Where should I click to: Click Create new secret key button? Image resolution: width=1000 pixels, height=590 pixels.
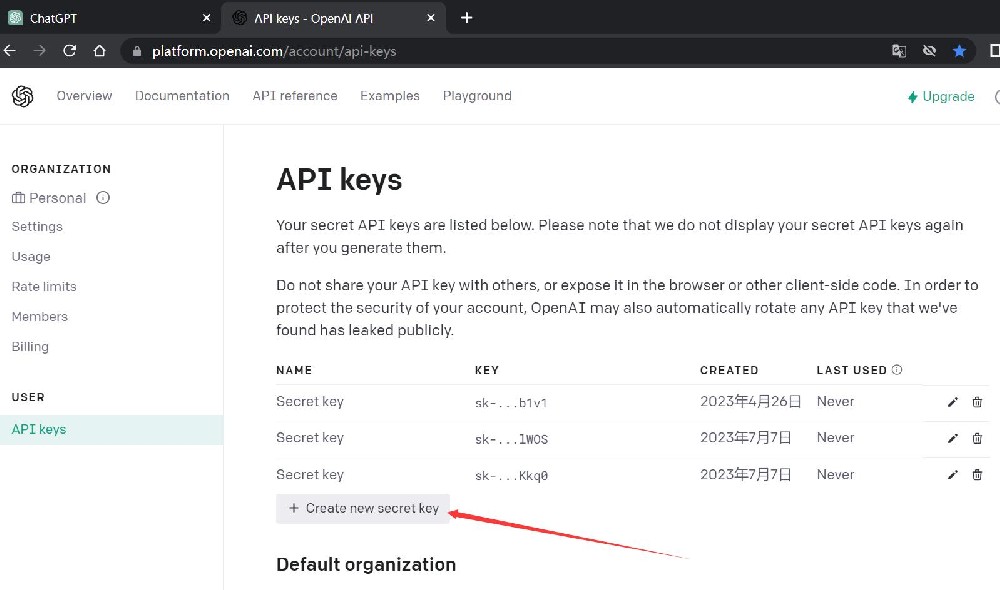click(x=363, y=508)
